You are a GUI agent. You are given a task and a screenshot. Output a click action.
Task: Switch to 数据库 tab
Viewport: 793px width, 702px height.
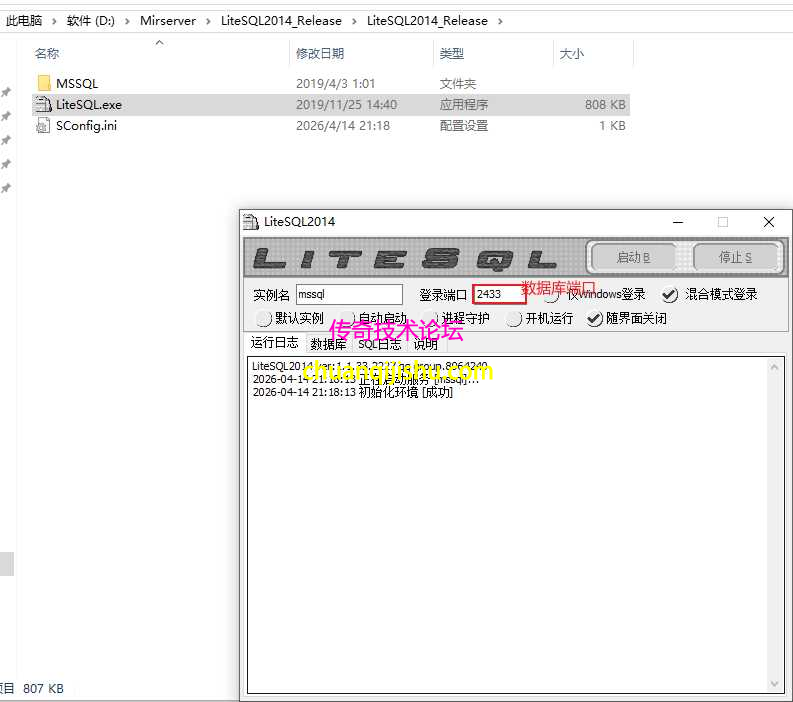(x=328, y=344)
